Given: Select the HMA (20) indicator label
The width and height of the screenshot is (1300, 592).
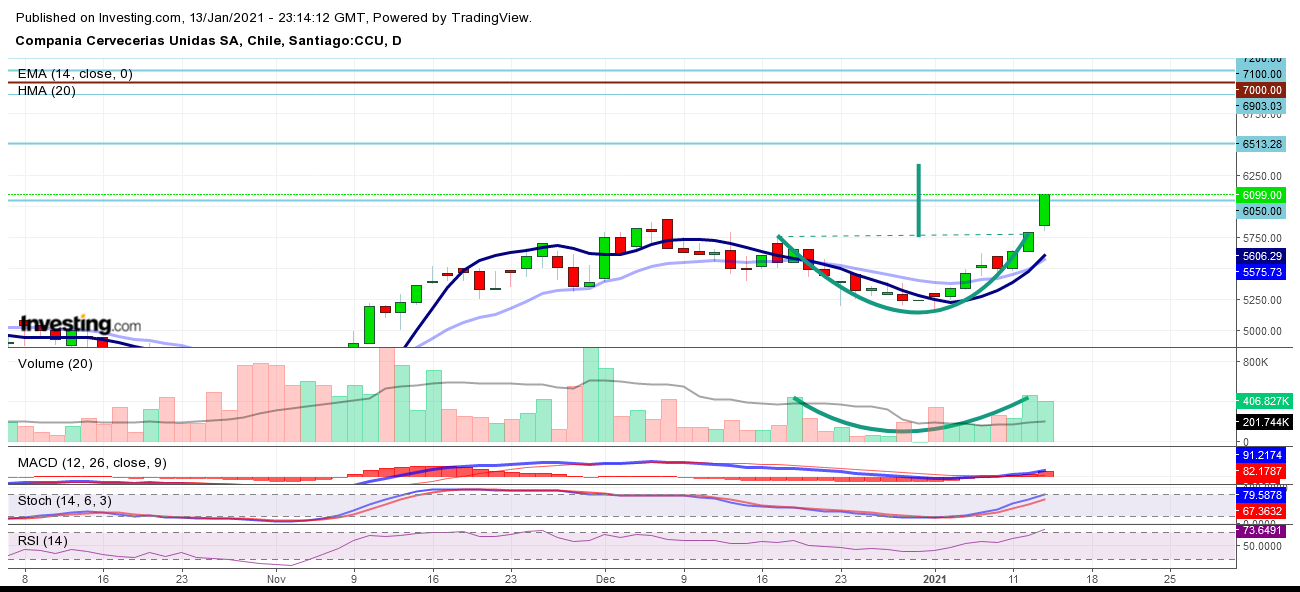Looking at the screenshot, I should pos(46,90).
